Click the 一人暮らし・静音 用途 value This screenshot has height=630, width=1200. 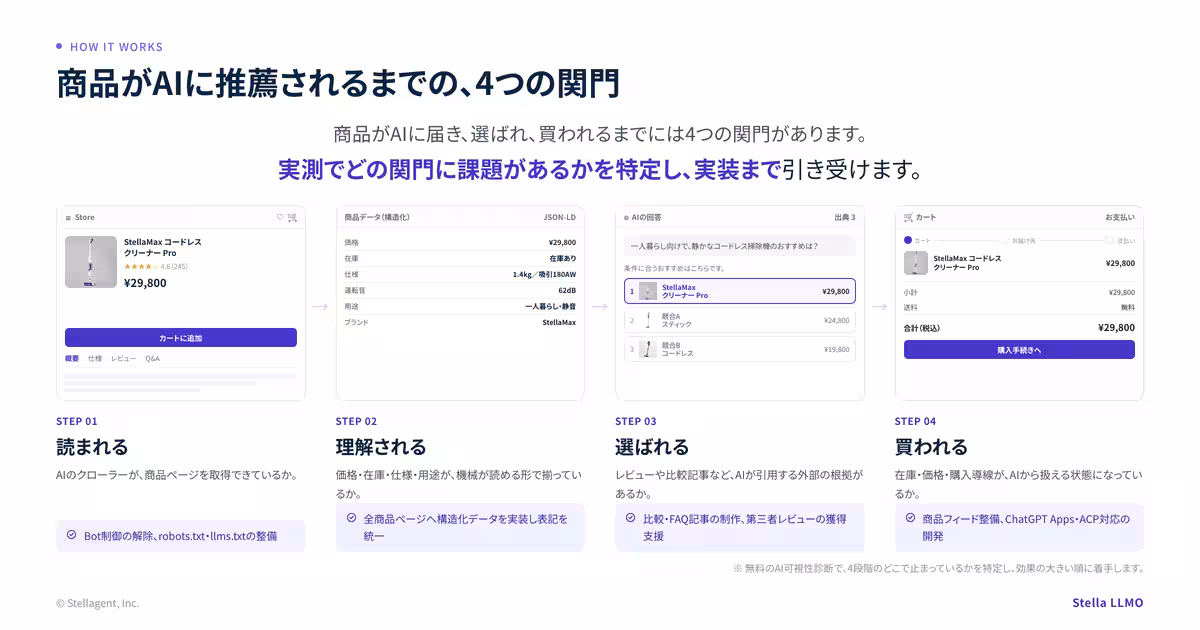(x=551, y=306)
